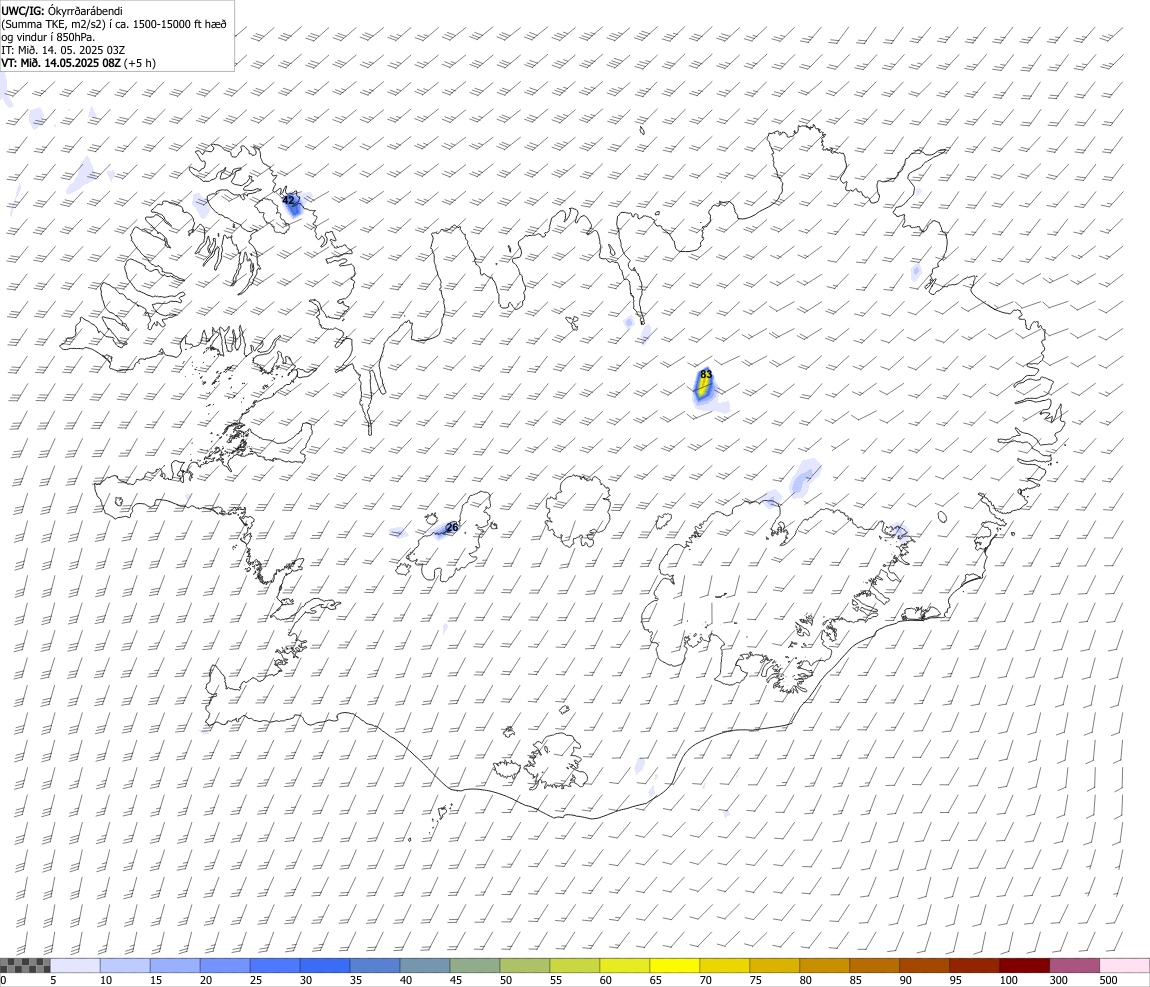This screenshot has height=987, width=1150.
Task: Select the palest blue 5–10 legend swatch
Action: [x=75, y=965]
